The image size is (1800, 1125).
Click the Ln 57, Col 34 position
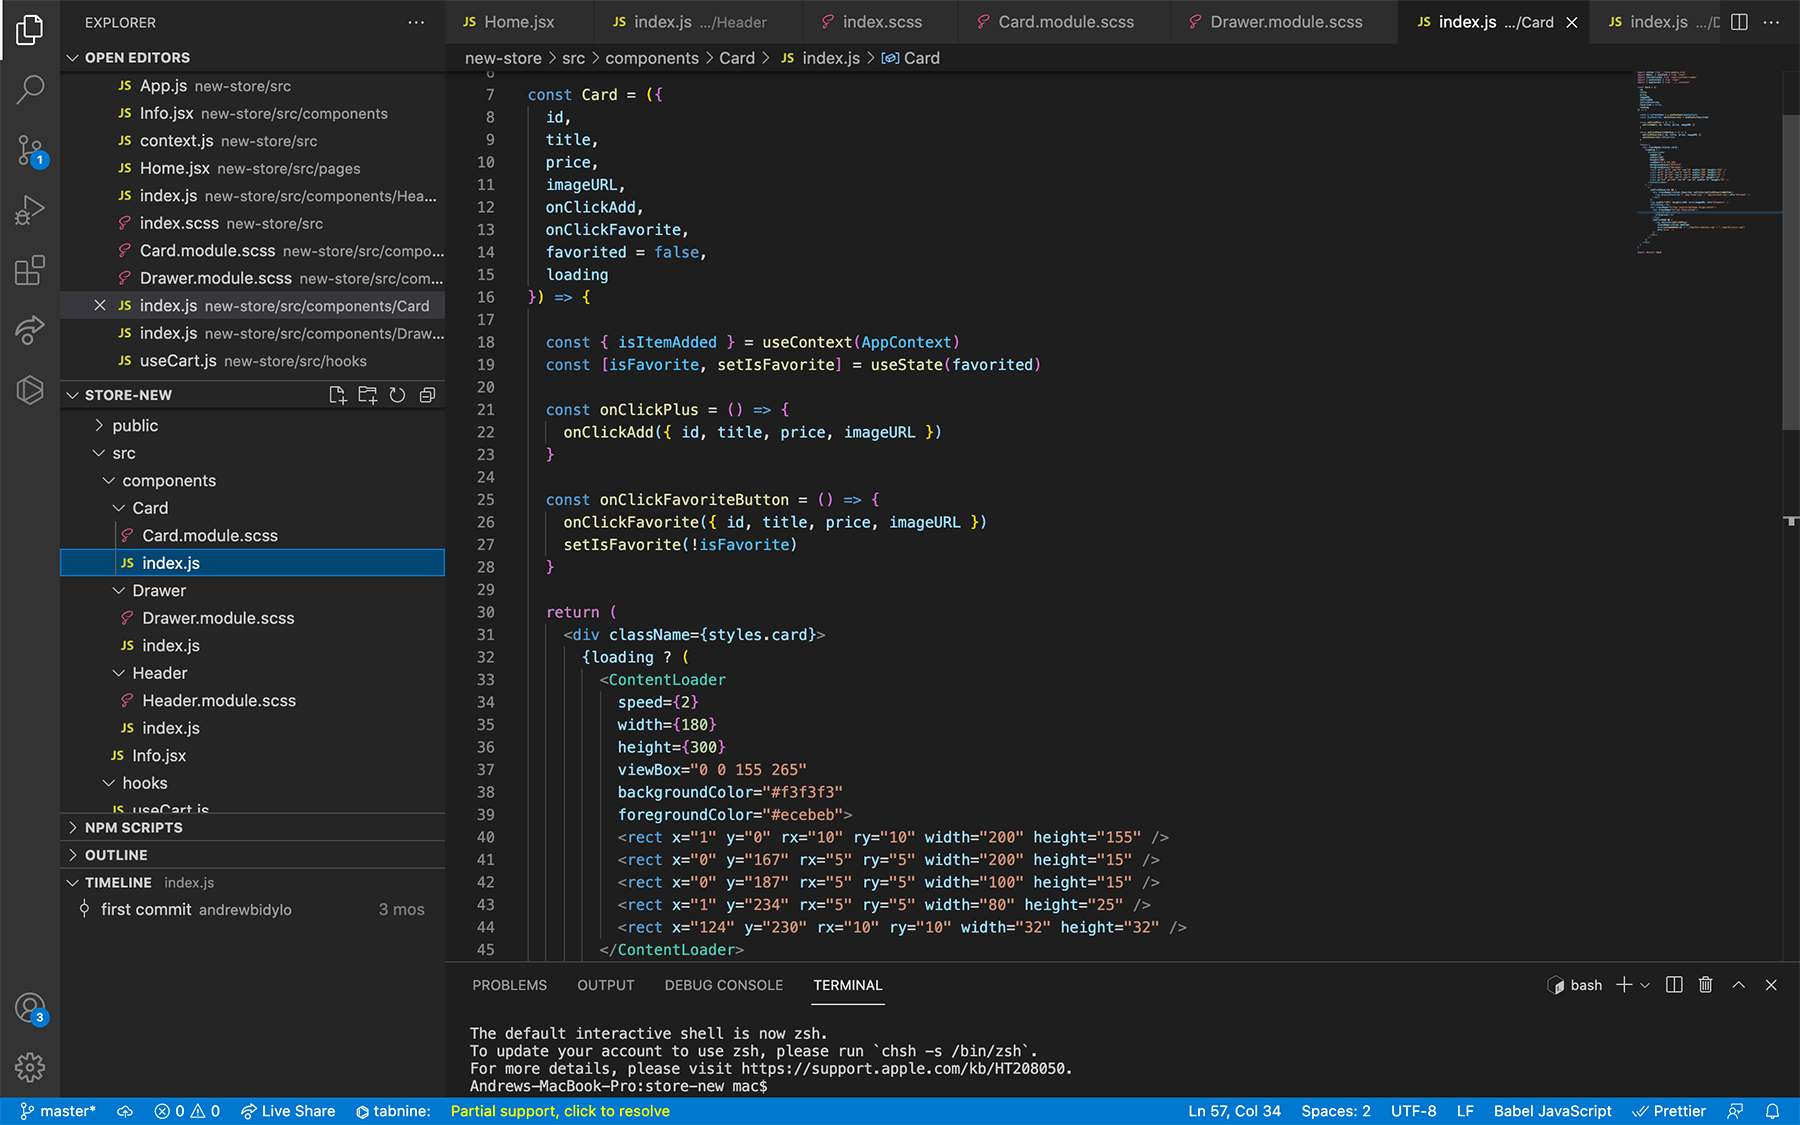click(x=1234, y=1111)
